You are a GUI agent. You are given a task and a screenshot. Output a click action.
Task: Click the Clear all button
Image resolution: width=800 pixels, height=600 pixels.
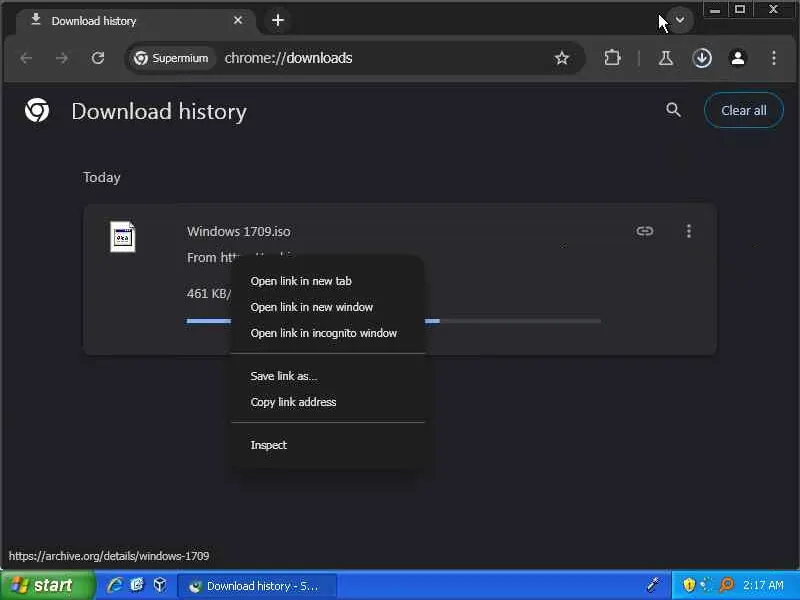tap(744, 110)
